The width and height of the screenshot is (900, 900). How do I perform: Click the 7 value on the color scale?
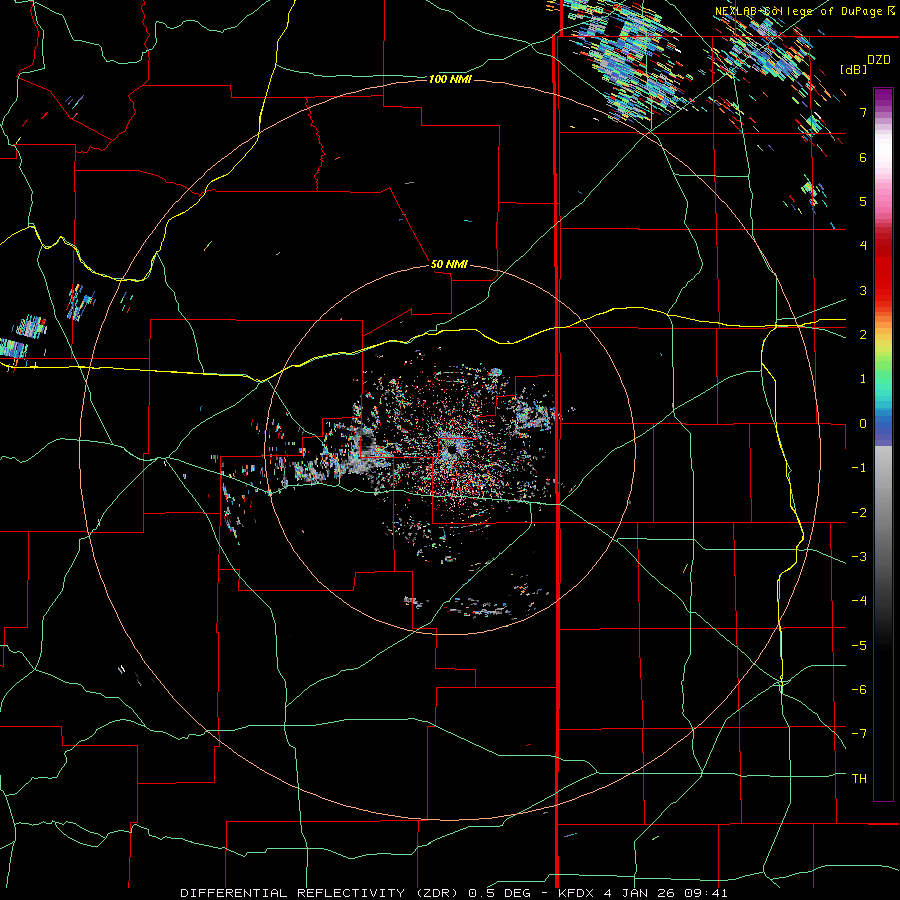click(863, 112)
